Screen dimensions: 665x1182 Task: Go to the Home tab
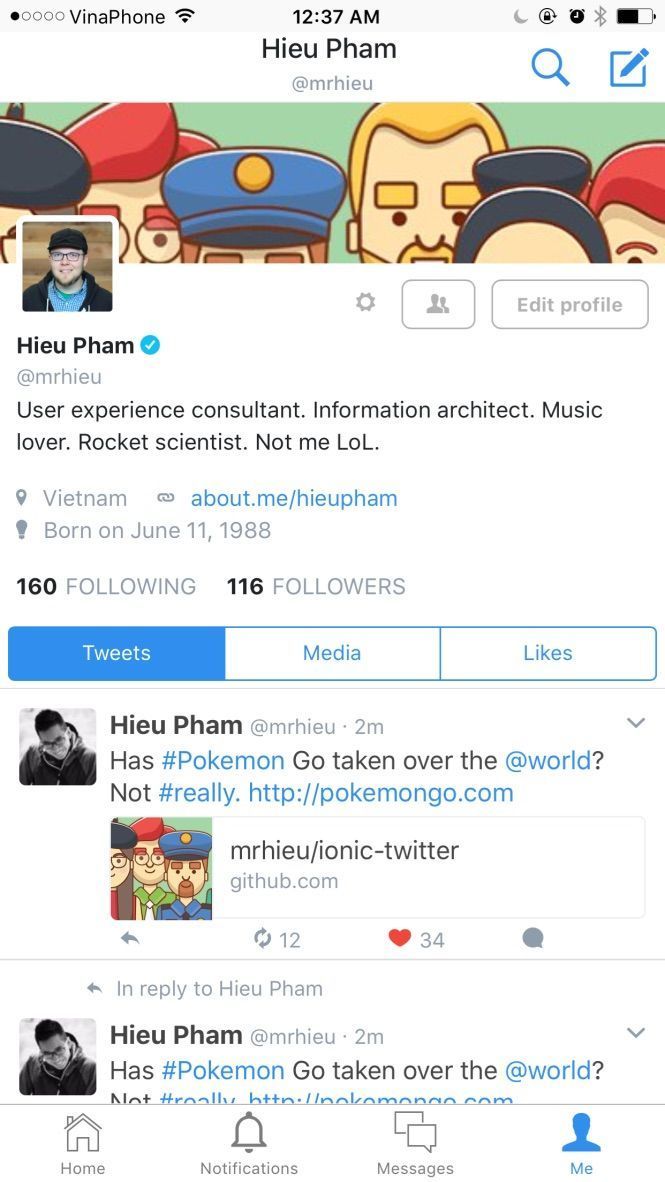pos(83,1144)
